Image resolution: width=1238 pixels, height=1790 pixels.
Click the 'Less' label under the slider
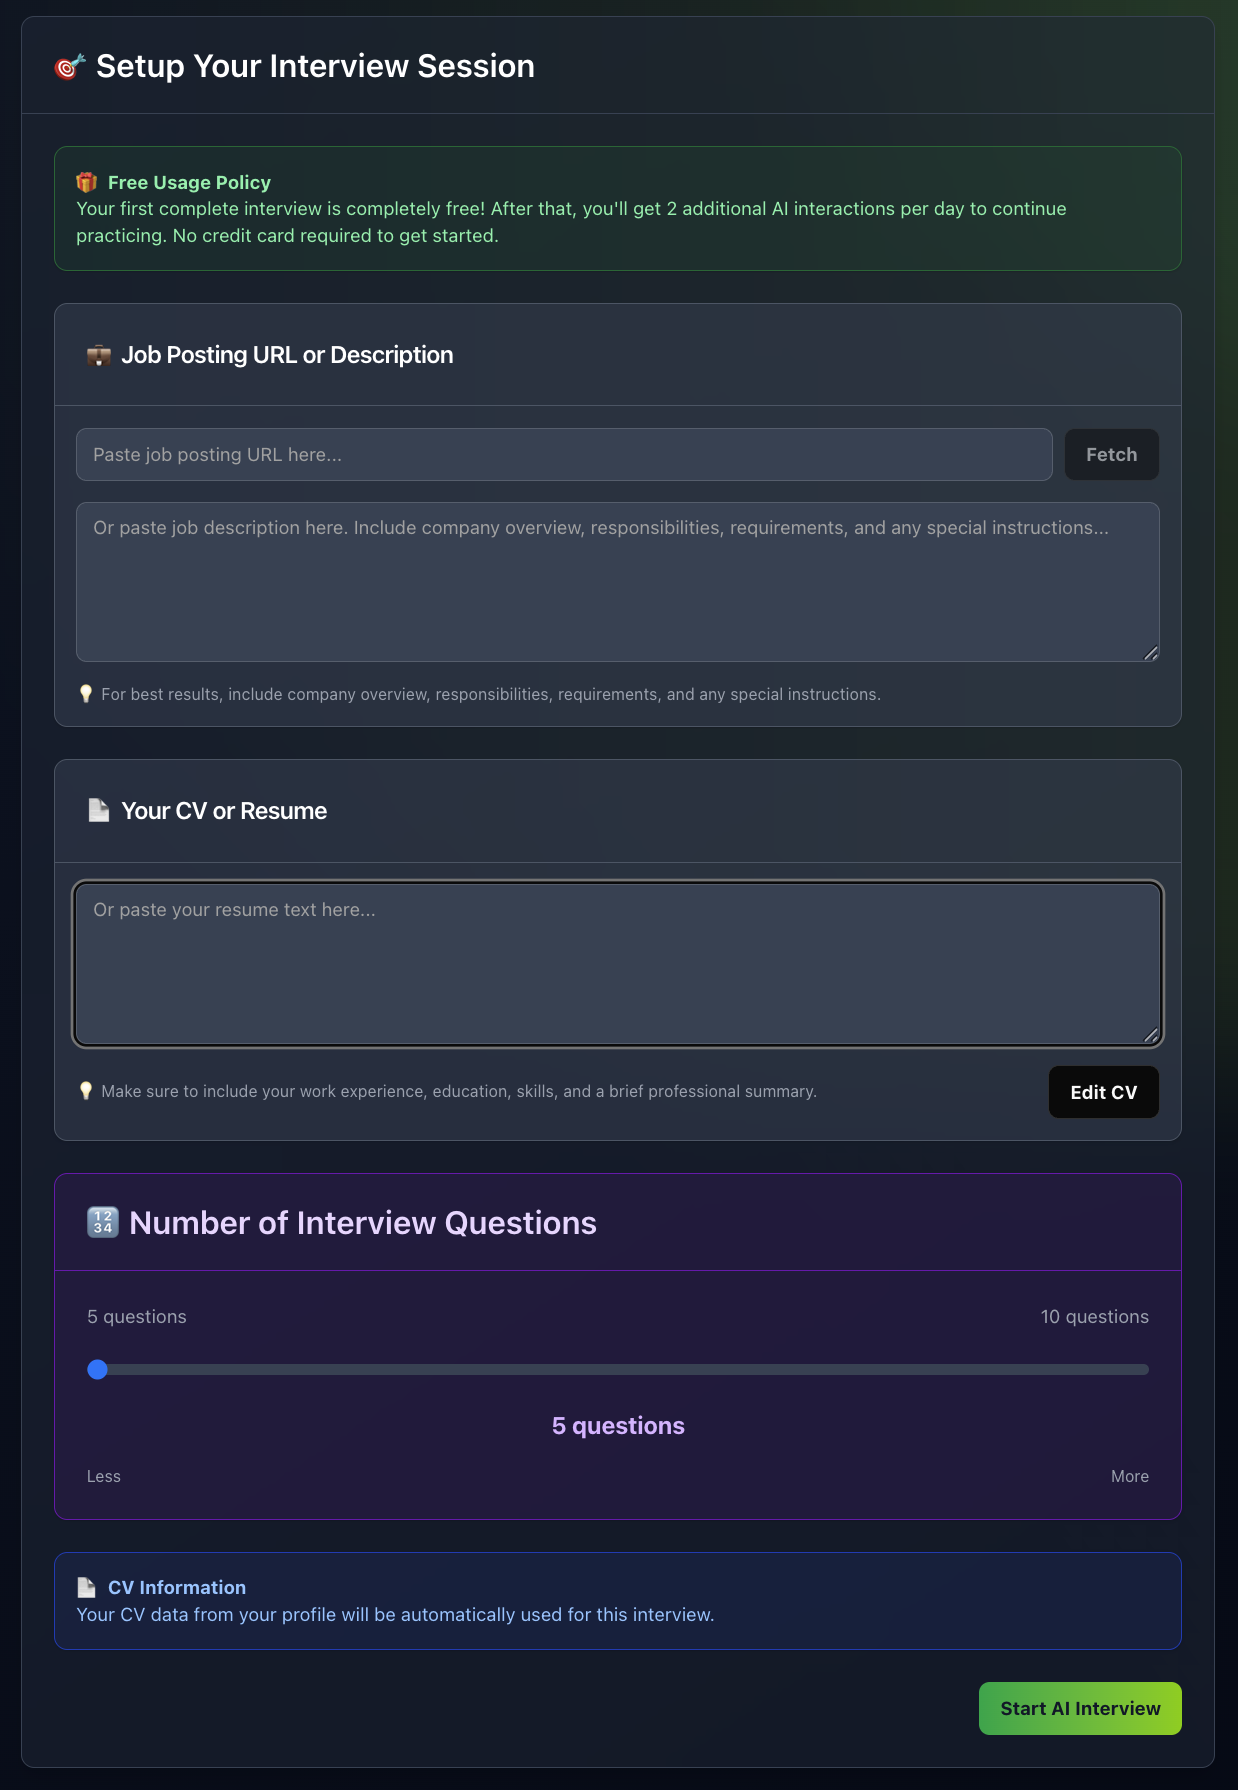pos(103,1476)
